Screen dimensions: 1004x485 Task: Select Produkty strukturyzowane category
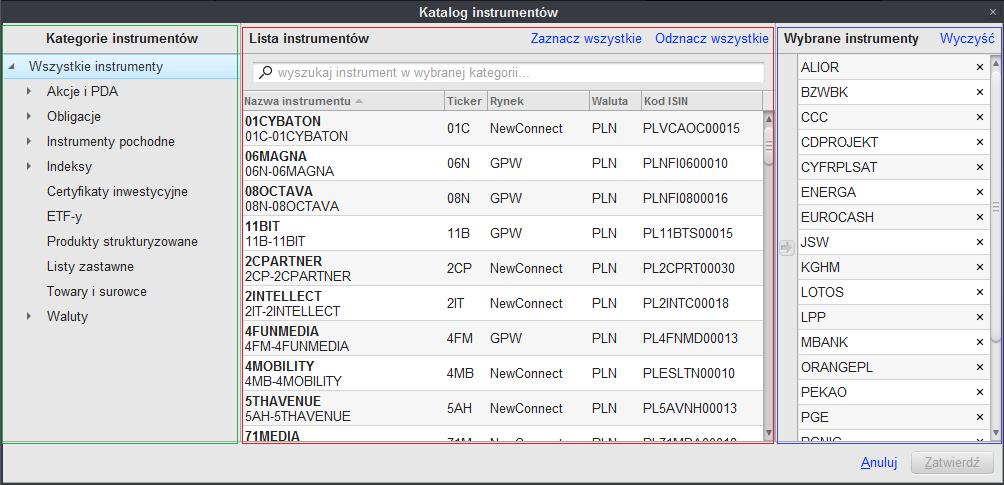click(x=122, y=242)
